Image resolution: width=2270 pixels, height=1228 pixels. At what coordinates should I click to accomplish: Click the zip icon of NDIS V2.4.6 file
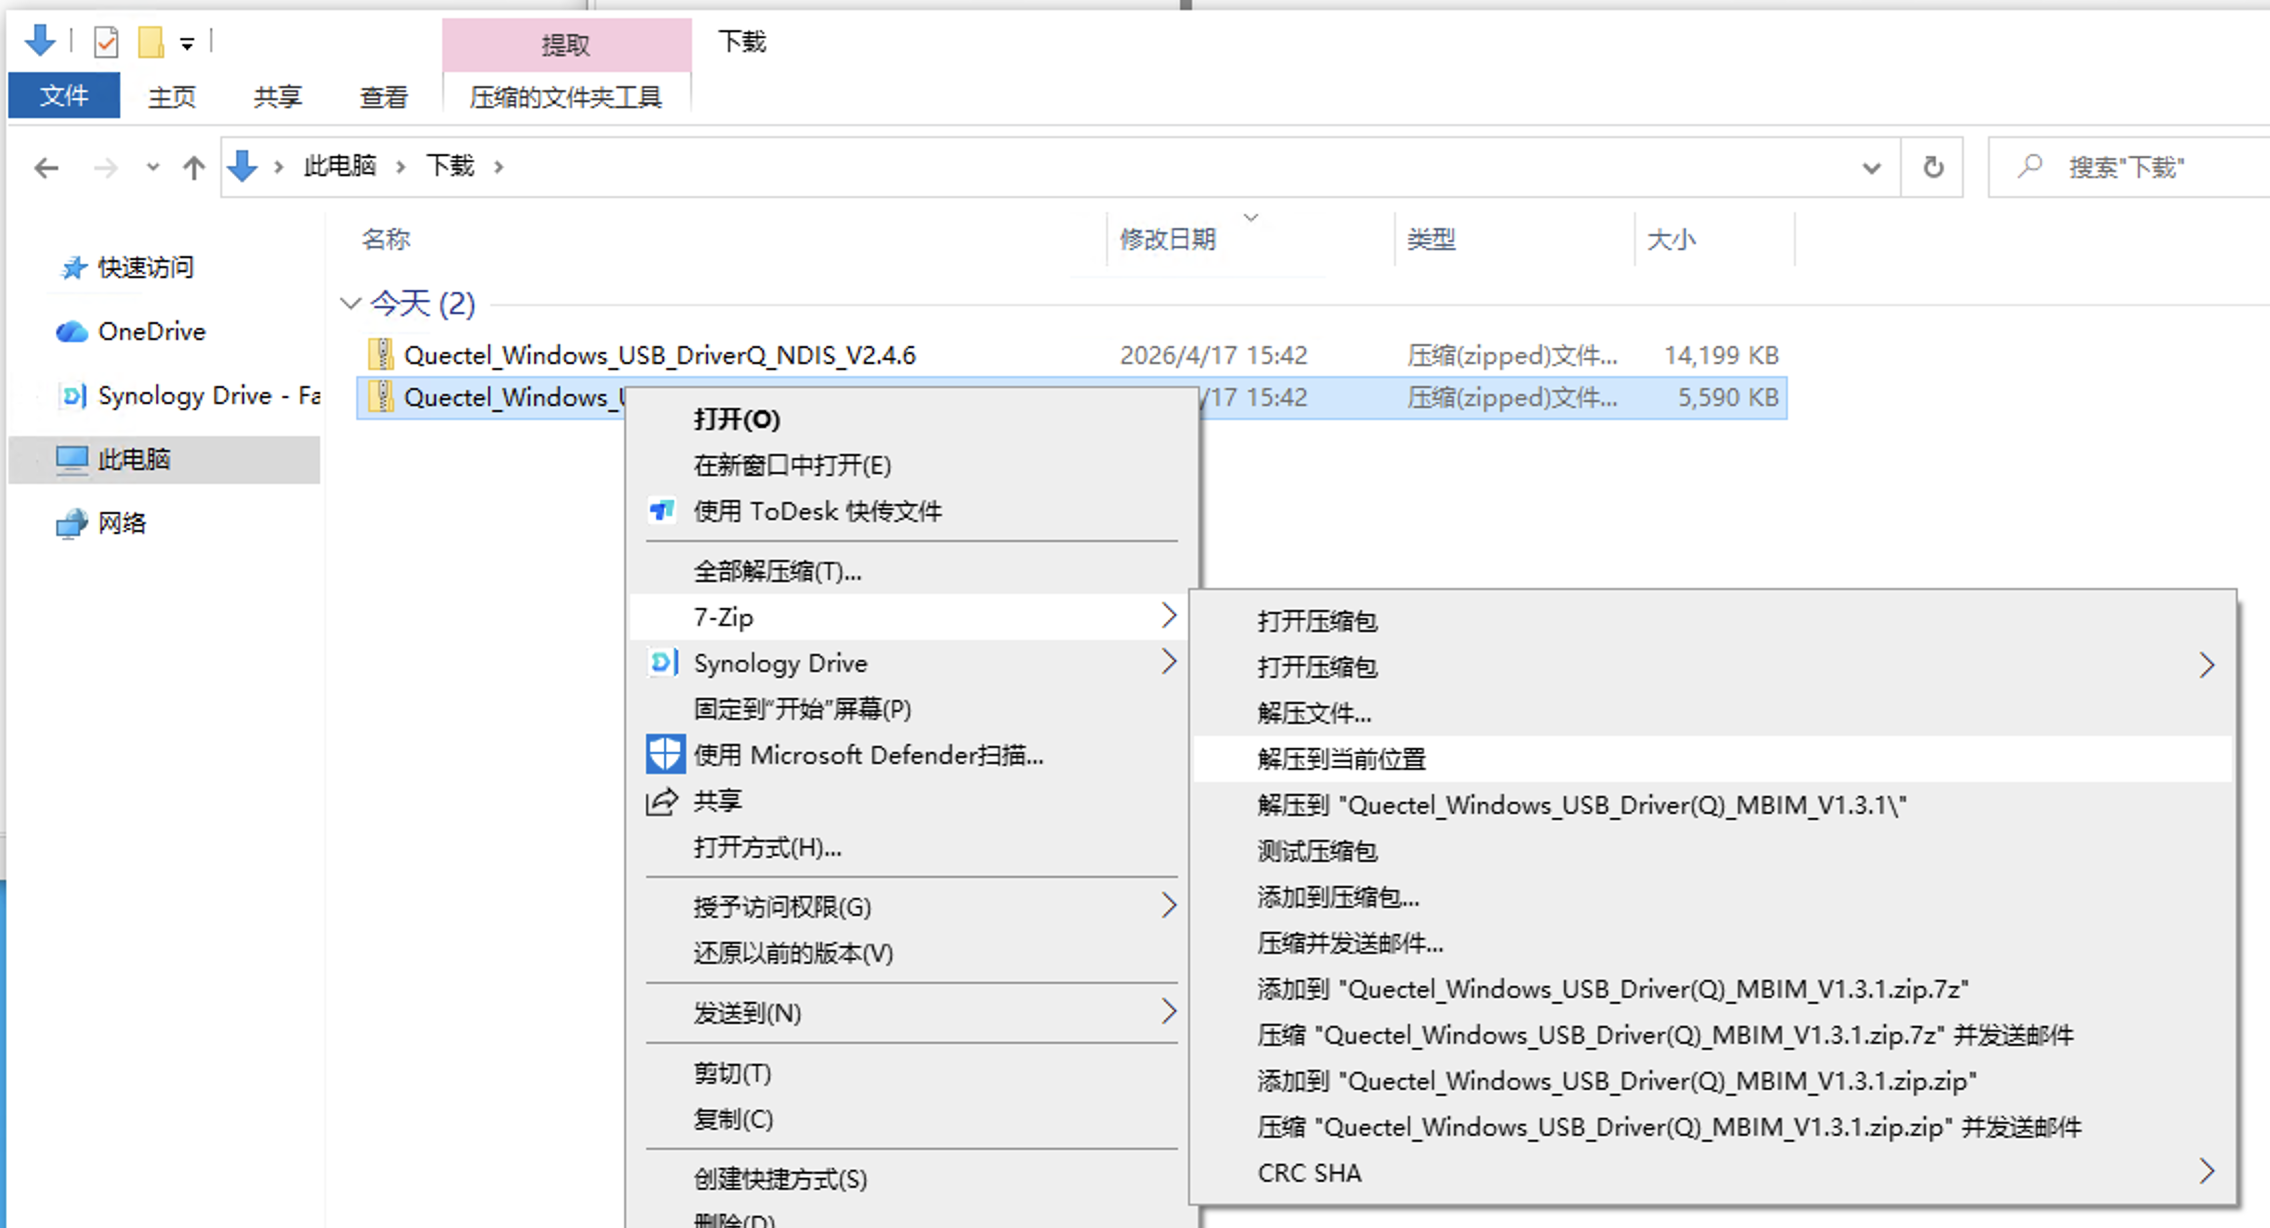tap(380, 355)
